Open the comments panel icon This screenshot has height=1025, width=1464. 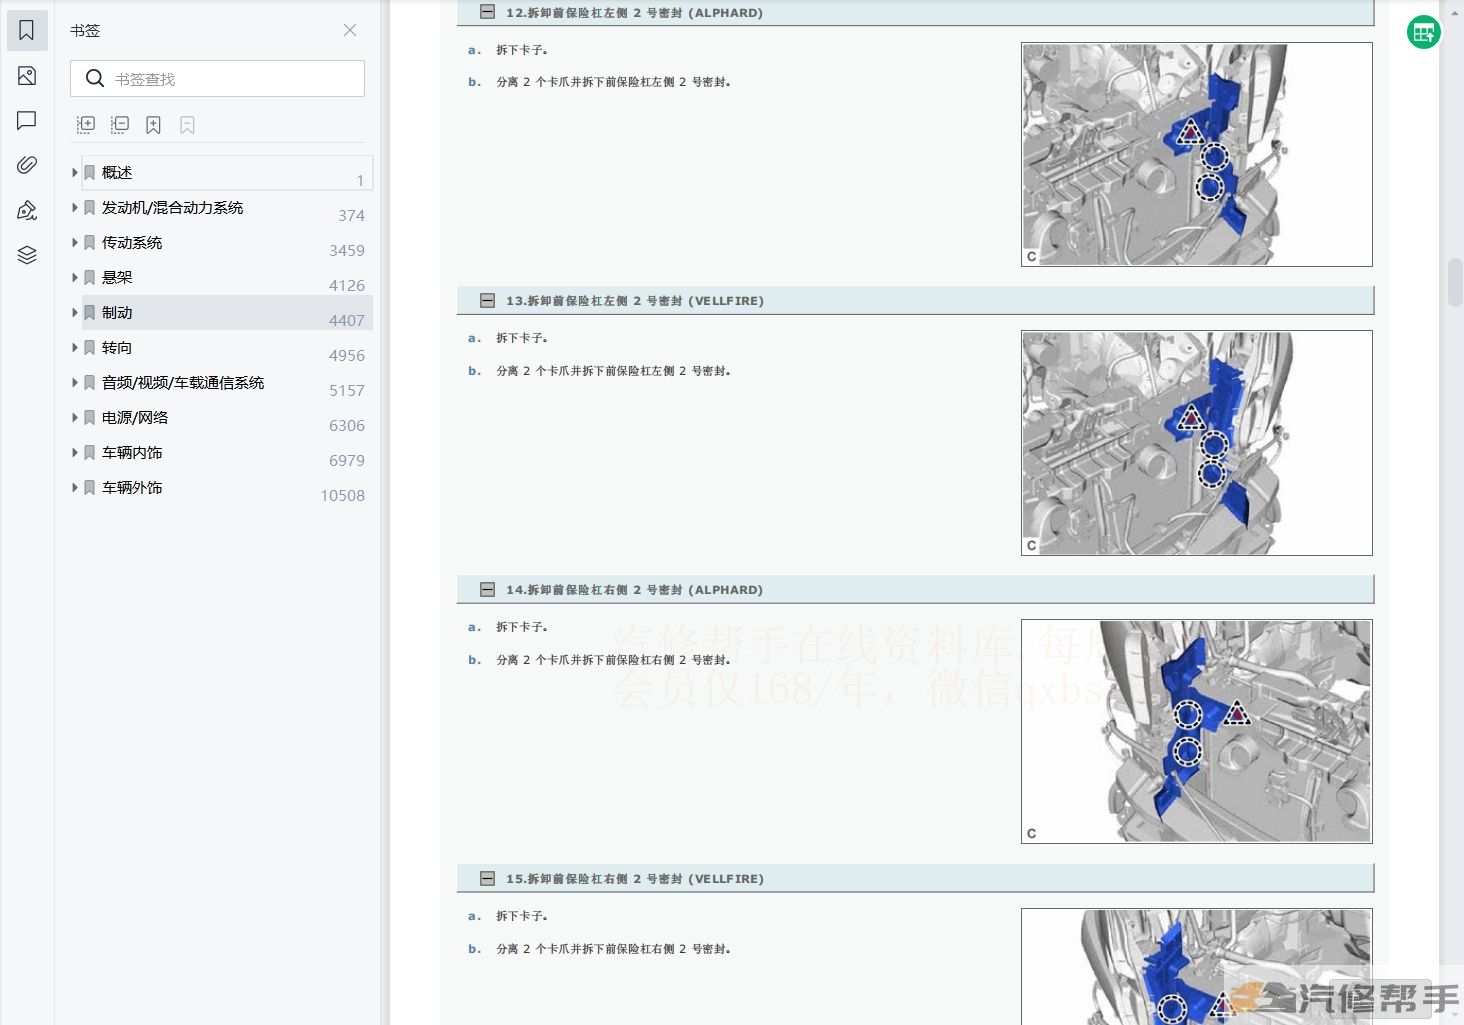coord(27,121)
